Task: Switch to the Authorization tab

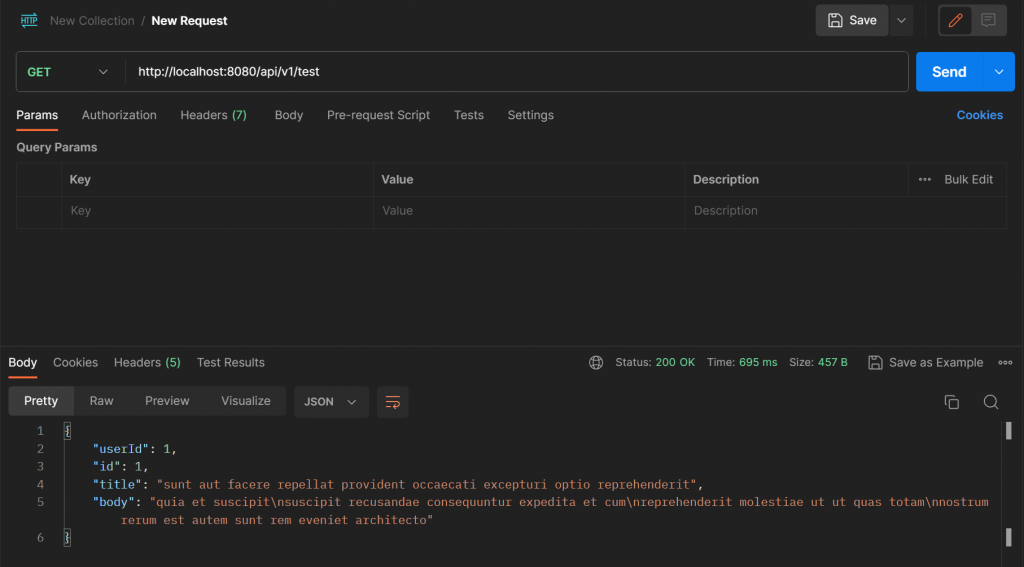Action: point(119,115)
